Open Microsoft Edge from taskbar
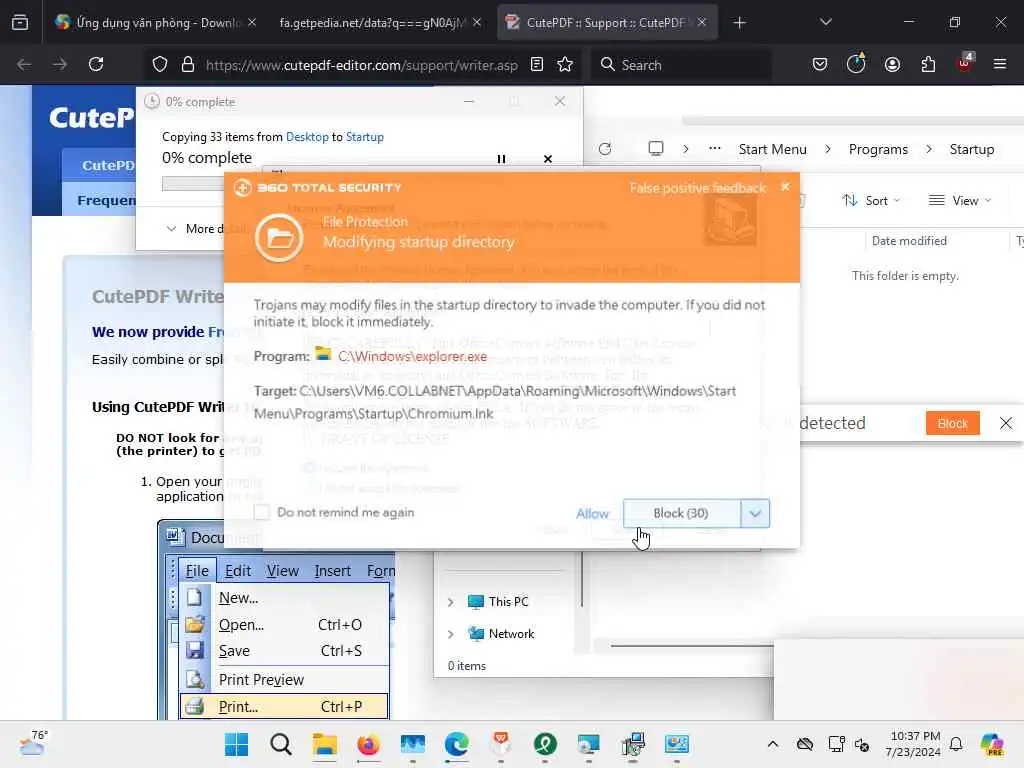The image size is (1024, 768). click(456, 744)
